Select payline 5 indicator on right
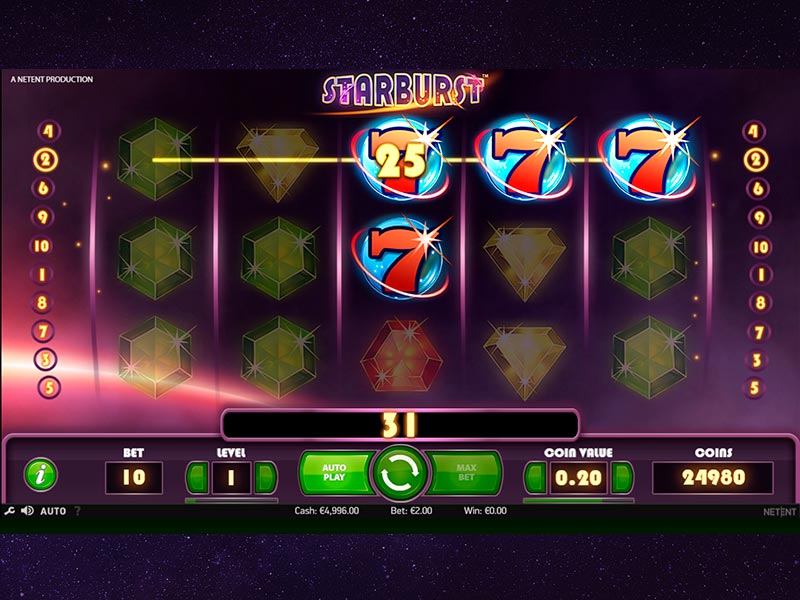 [754, 388]
